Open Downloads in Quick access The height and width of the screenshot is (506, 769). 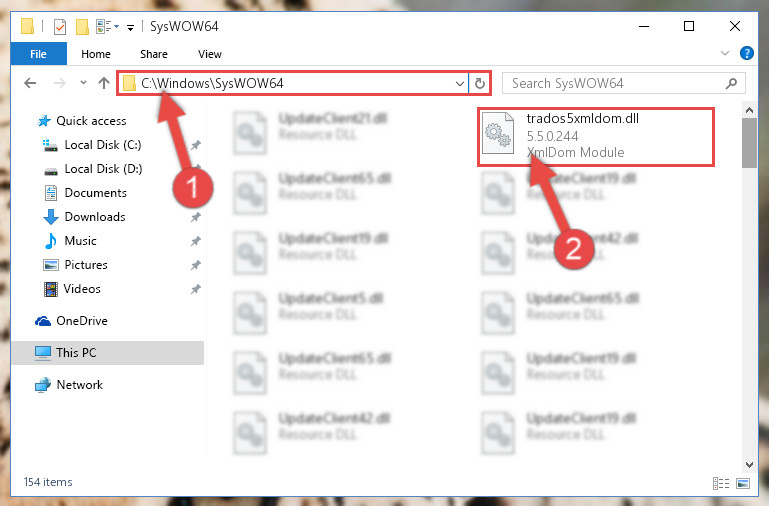coord(95,217)
